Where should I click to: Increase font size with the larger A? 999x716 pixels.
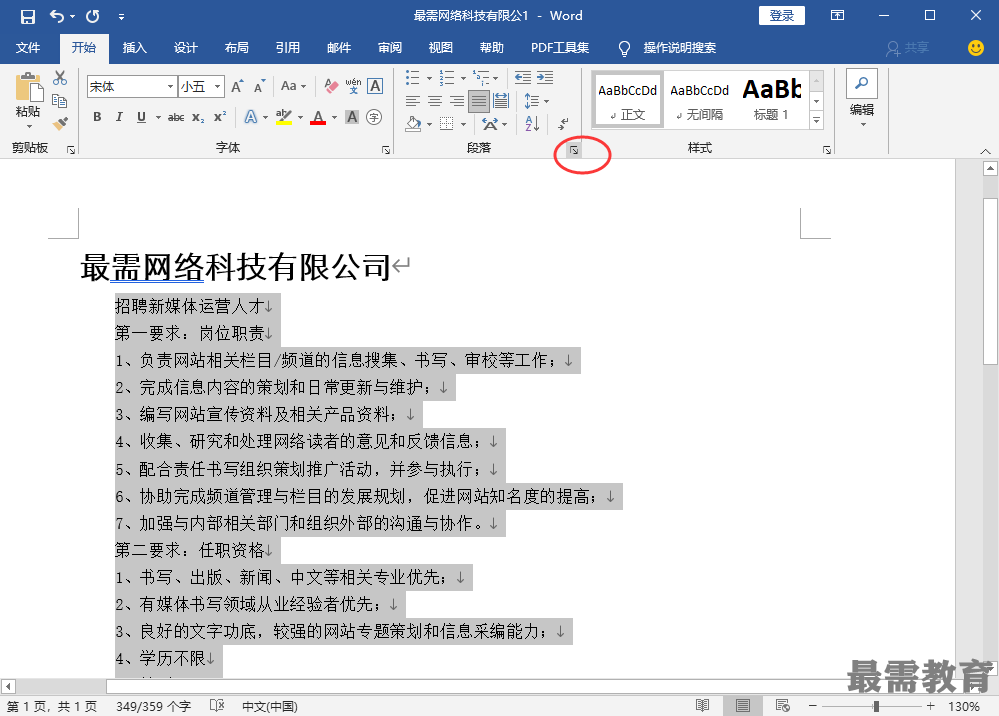tap(237, 87)
